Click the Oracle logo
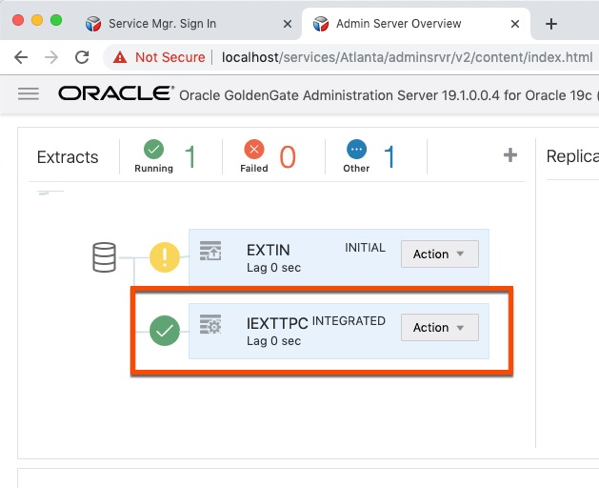 116,93
